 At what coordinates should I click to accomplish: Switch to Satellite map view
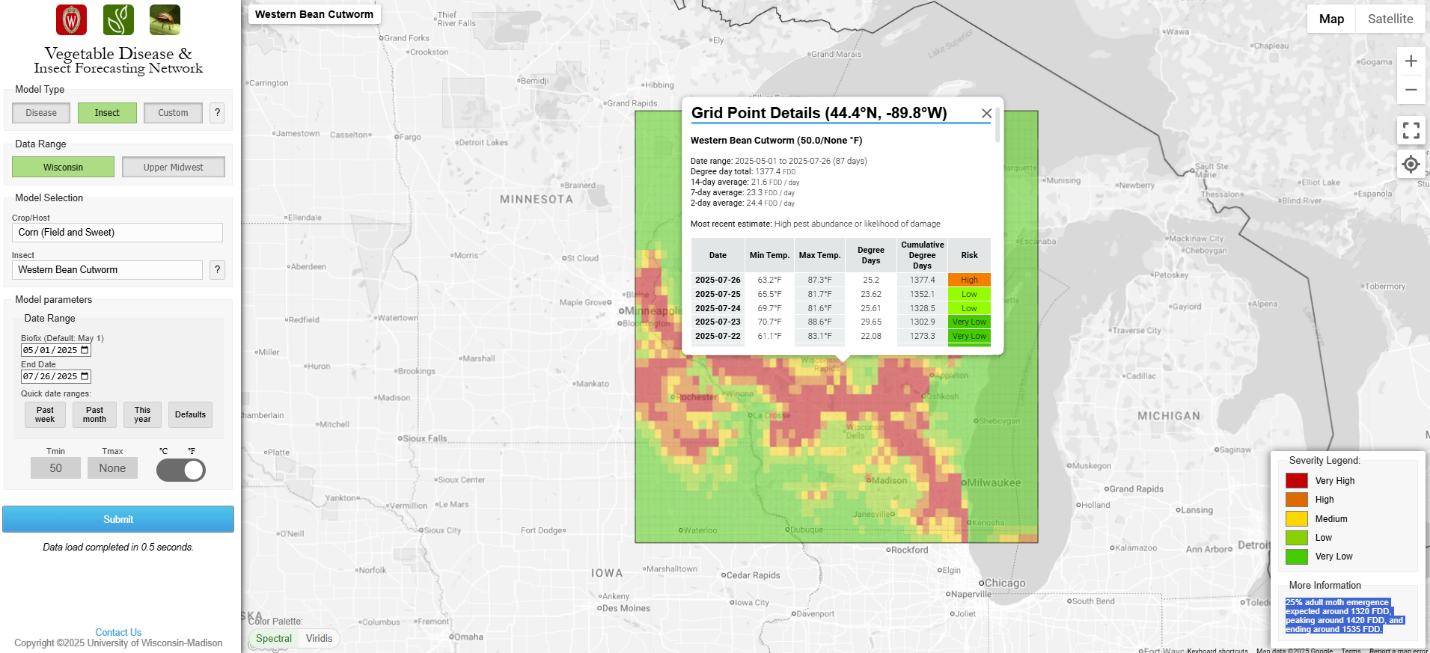coord(1390,19)
